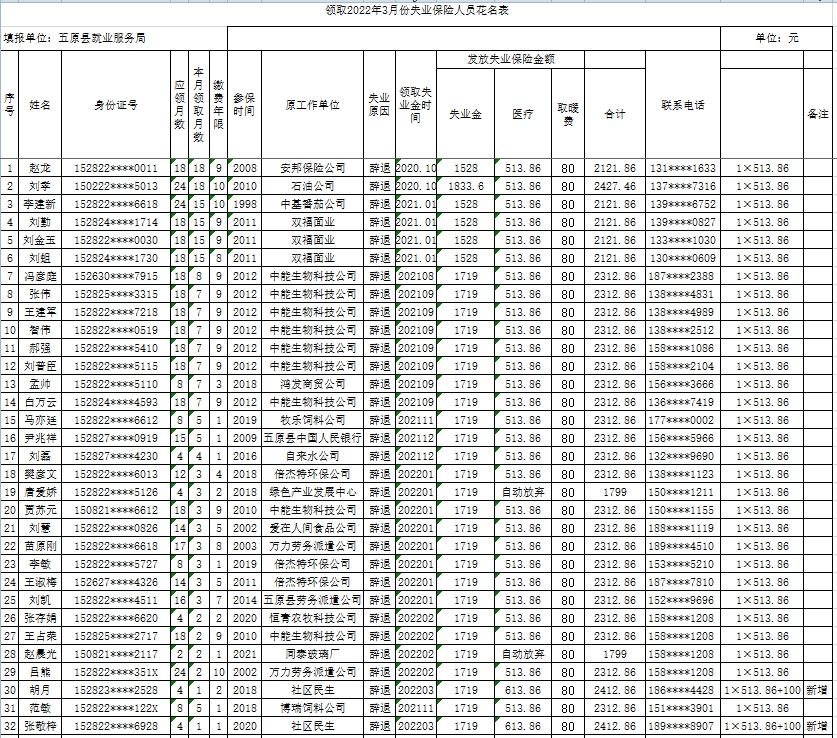Click the name cell 张敬梓

(40, 726)
